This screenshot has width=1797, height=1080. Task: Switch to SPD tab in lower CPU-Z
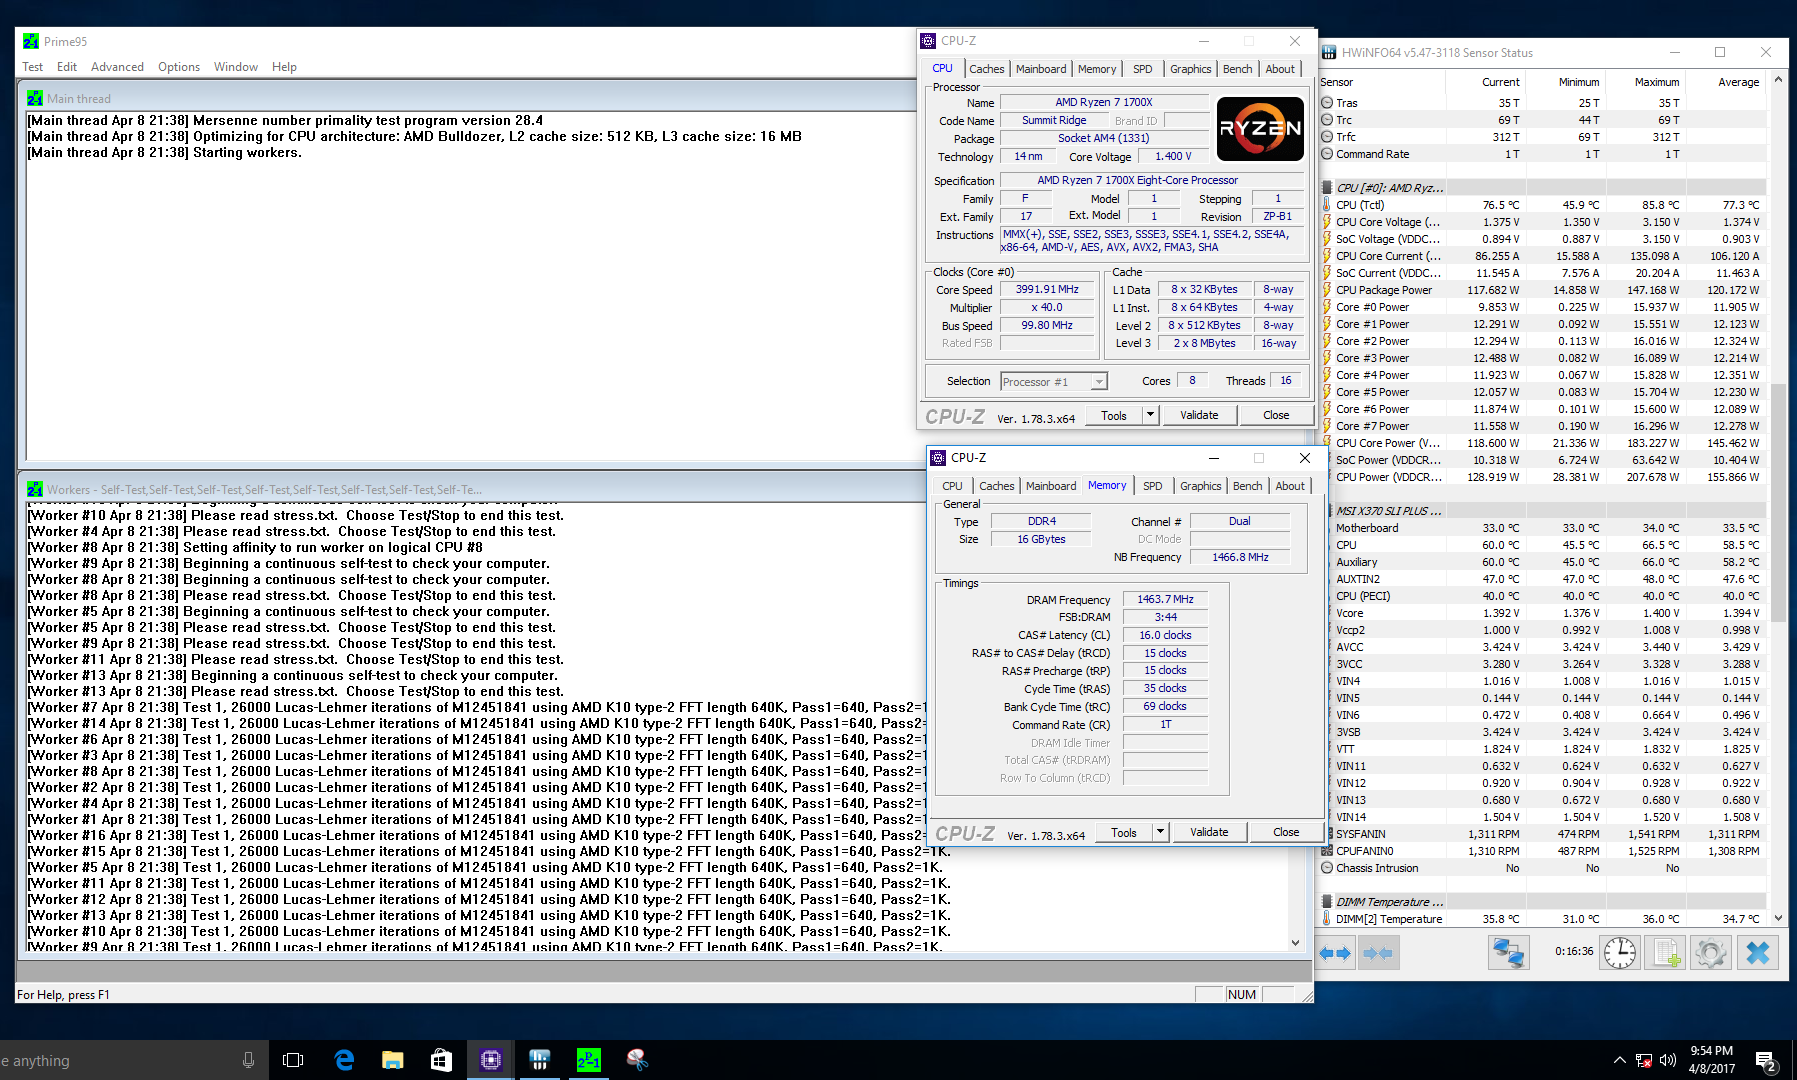tap(1153, 486)
